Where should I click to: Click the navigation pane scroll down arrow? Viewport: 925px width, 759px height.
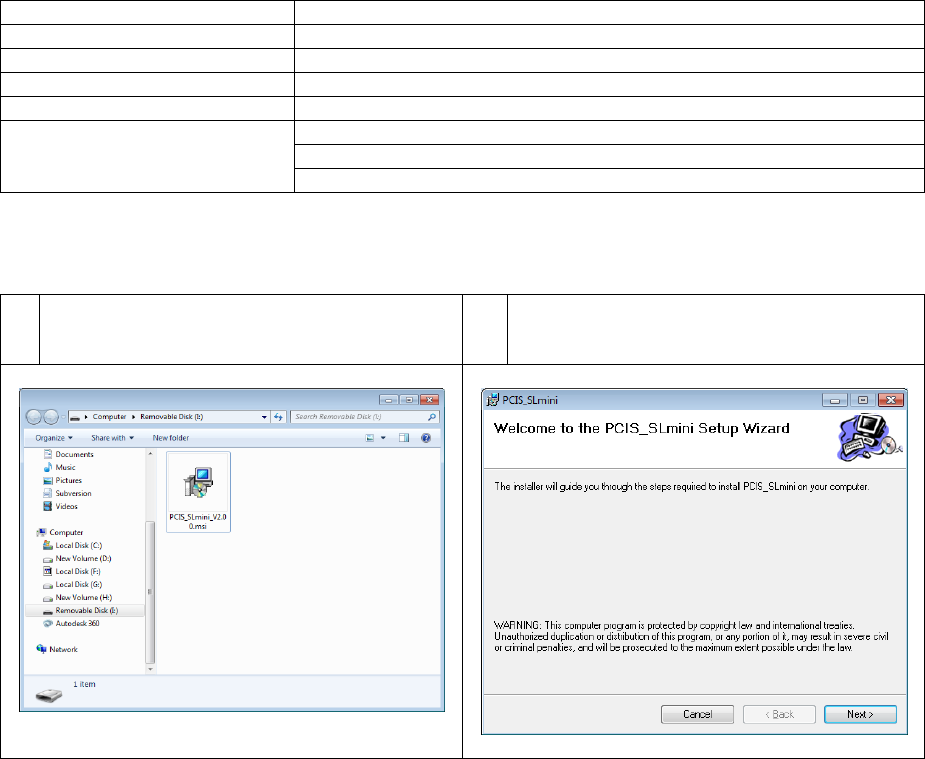[x=150, y=669]
